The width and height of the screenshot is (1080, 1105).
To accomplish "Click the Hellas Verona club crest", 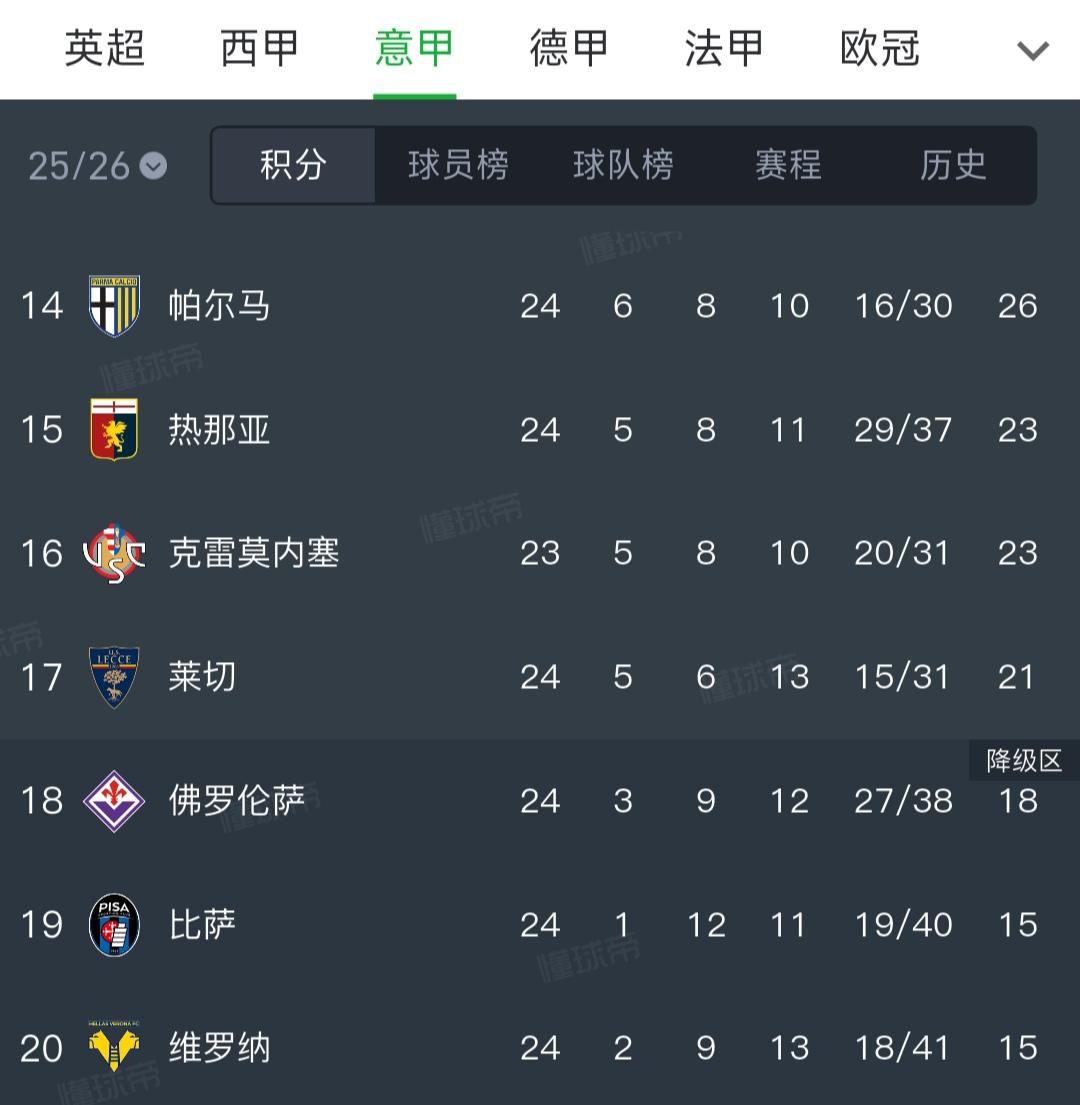I will pos(113,1048).
